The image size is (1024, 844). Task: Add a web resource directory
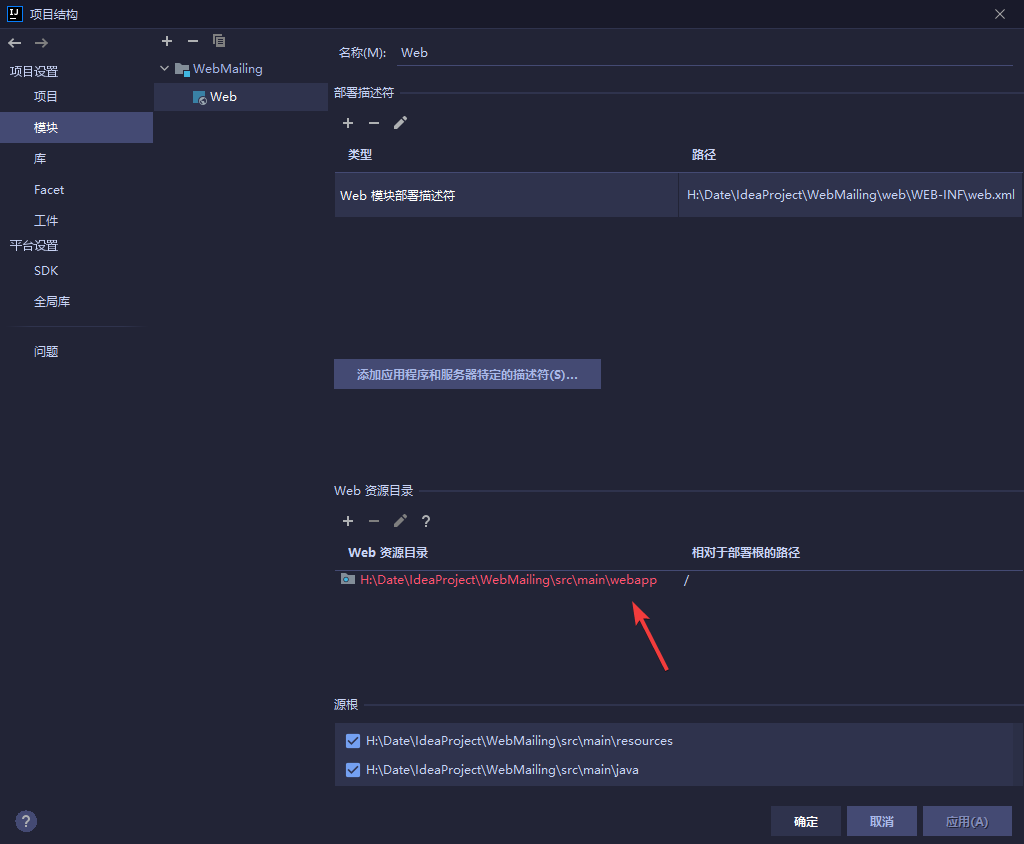coord(348,521)
